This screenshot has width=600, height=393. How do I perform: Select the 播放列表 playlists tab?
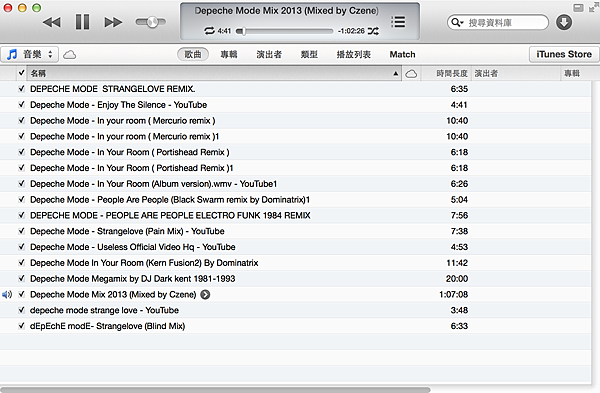(354, 54)
